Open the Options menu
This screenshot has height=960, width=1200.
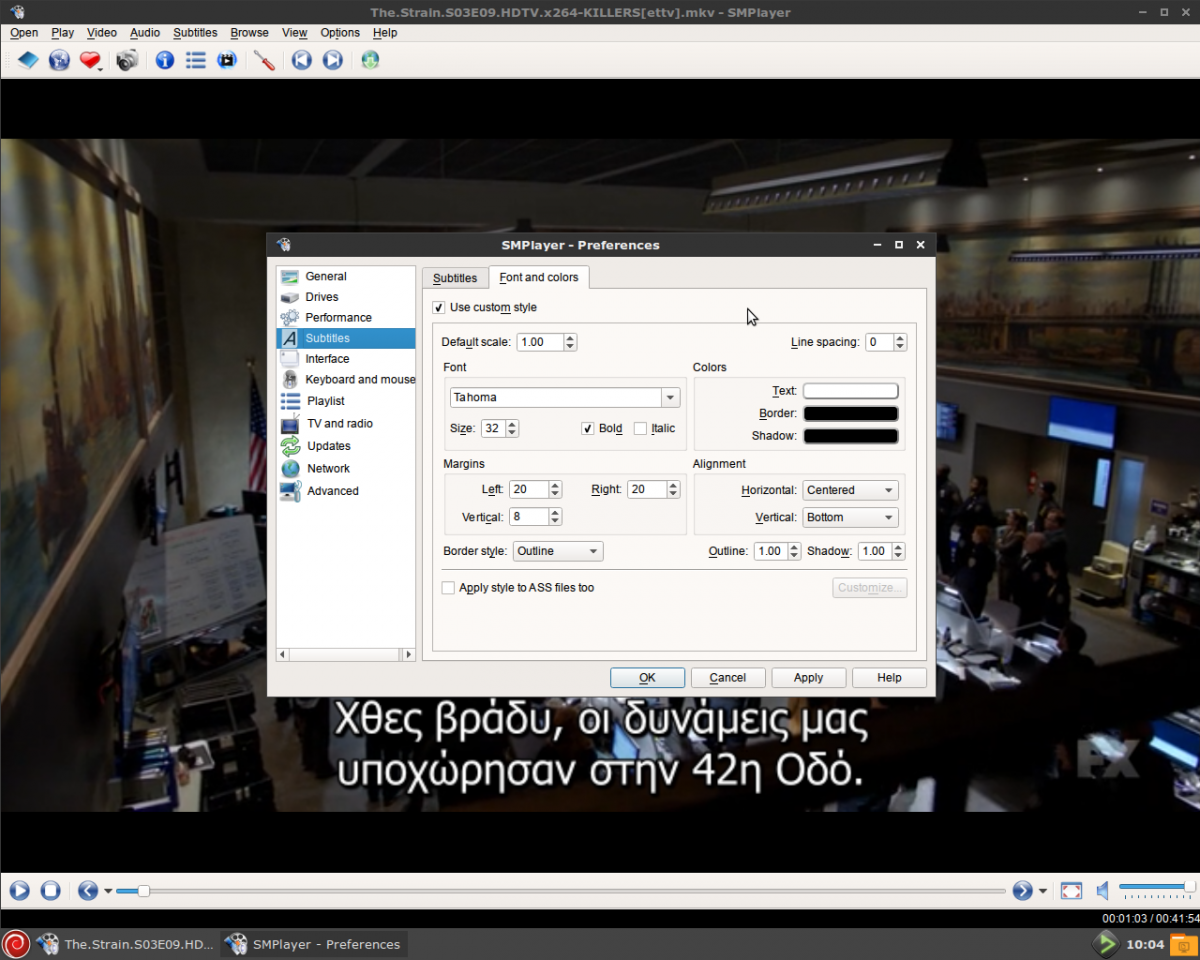[340, 33]
